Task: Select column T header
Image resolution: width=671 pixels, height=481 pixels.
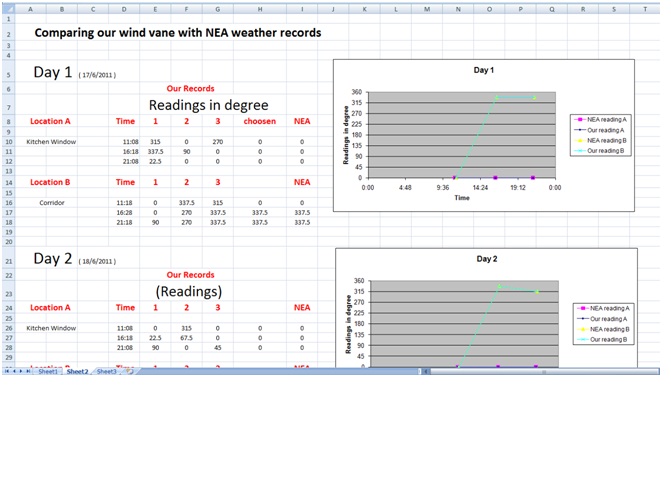Action: click(645, 9)
